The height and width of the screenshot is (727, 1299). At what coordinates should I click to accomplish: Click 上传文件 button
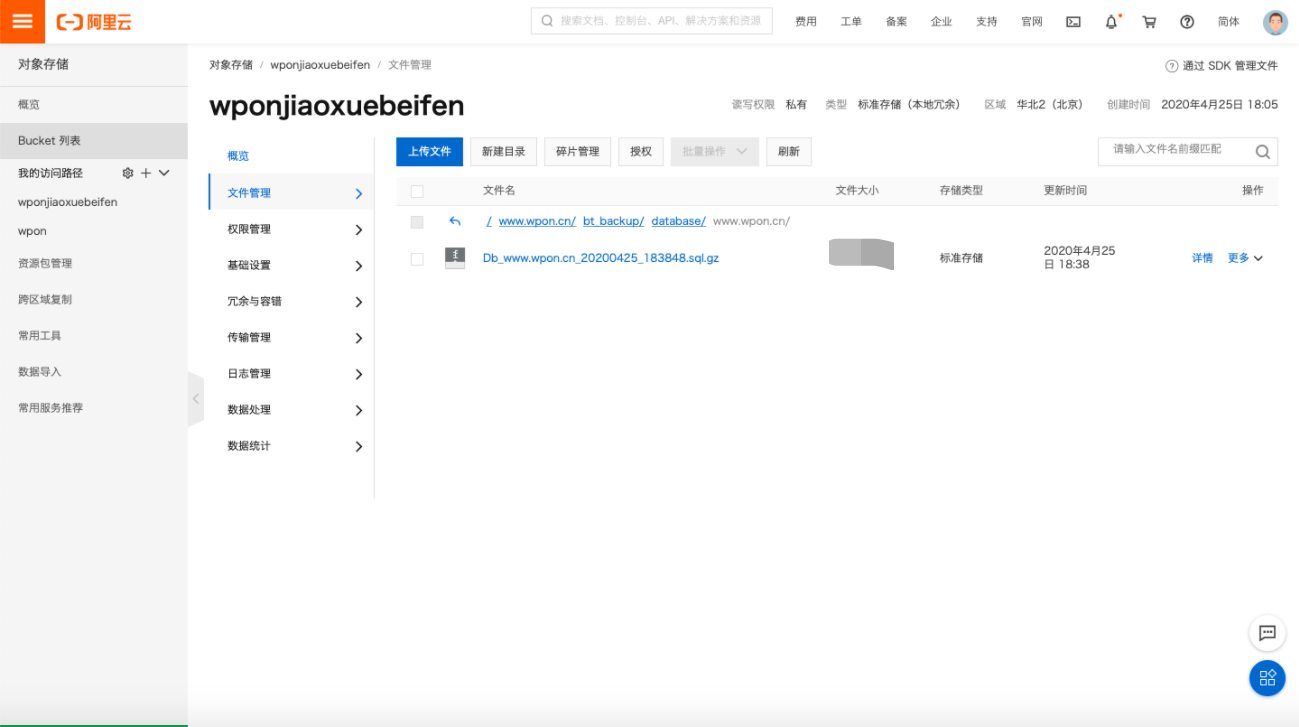(x=430, y=152)
